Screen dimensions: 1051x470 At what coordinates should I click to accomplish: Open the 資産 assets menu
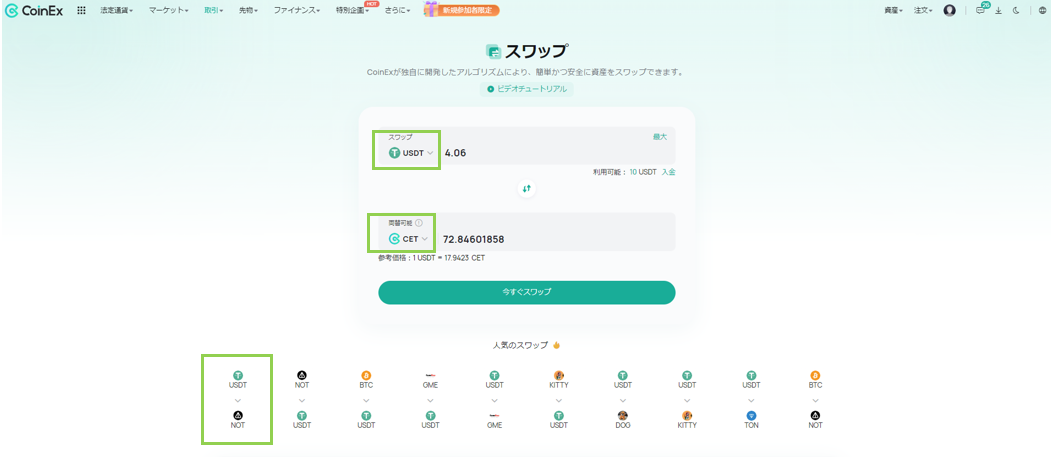click(894, 11)
